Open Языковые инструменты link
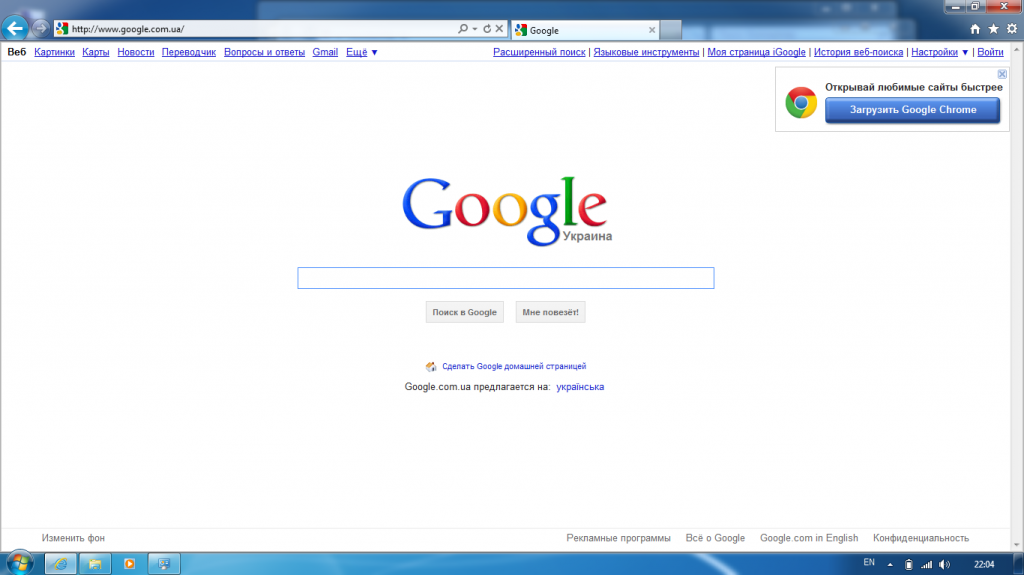1024x575 pixels. pyautogui.click(x=646, y=52)
